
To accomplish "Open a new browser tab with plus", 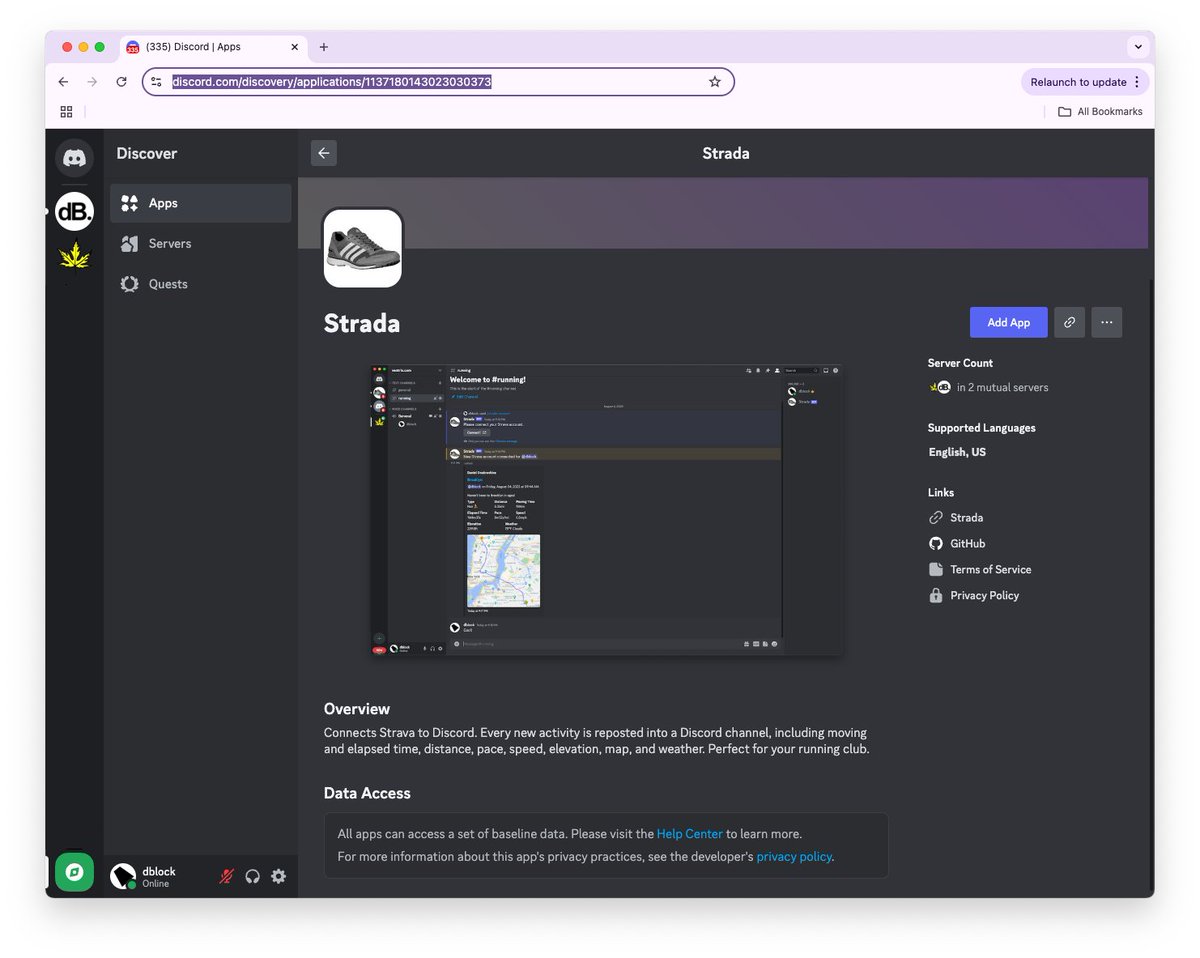I will point(323,47).
